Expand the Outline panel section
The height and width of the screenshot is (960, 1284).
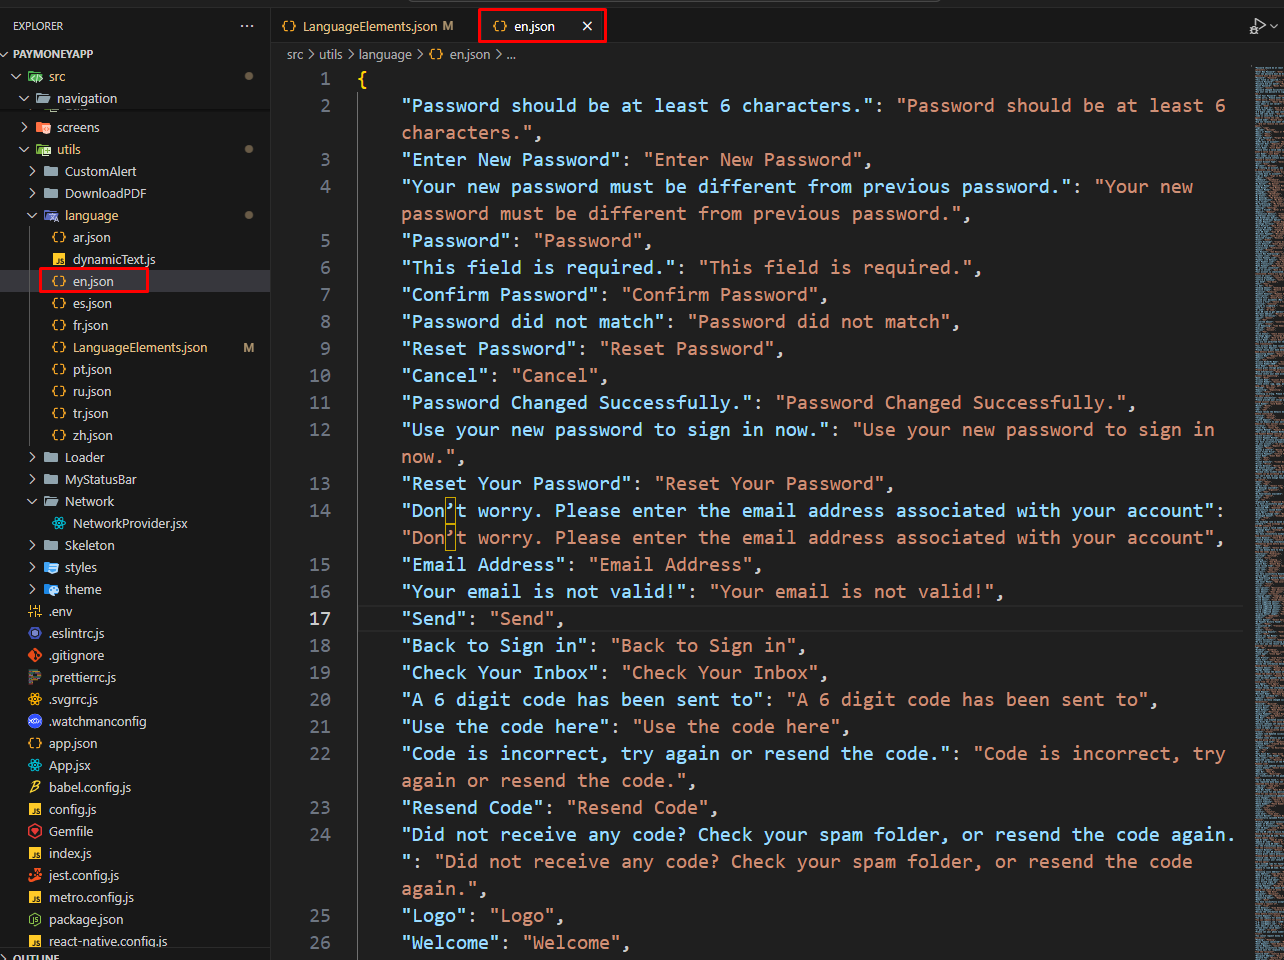pyautogui.click(x=36, y=955)
